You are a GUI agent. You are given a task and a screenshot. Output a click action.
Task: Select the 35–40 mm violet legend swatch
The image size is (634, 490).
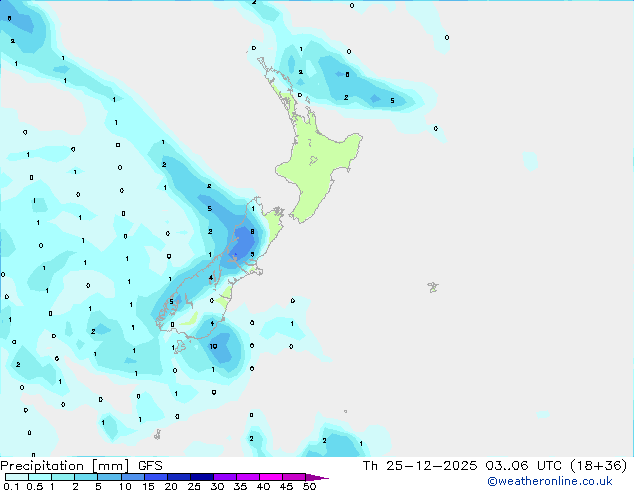point(247,477)
